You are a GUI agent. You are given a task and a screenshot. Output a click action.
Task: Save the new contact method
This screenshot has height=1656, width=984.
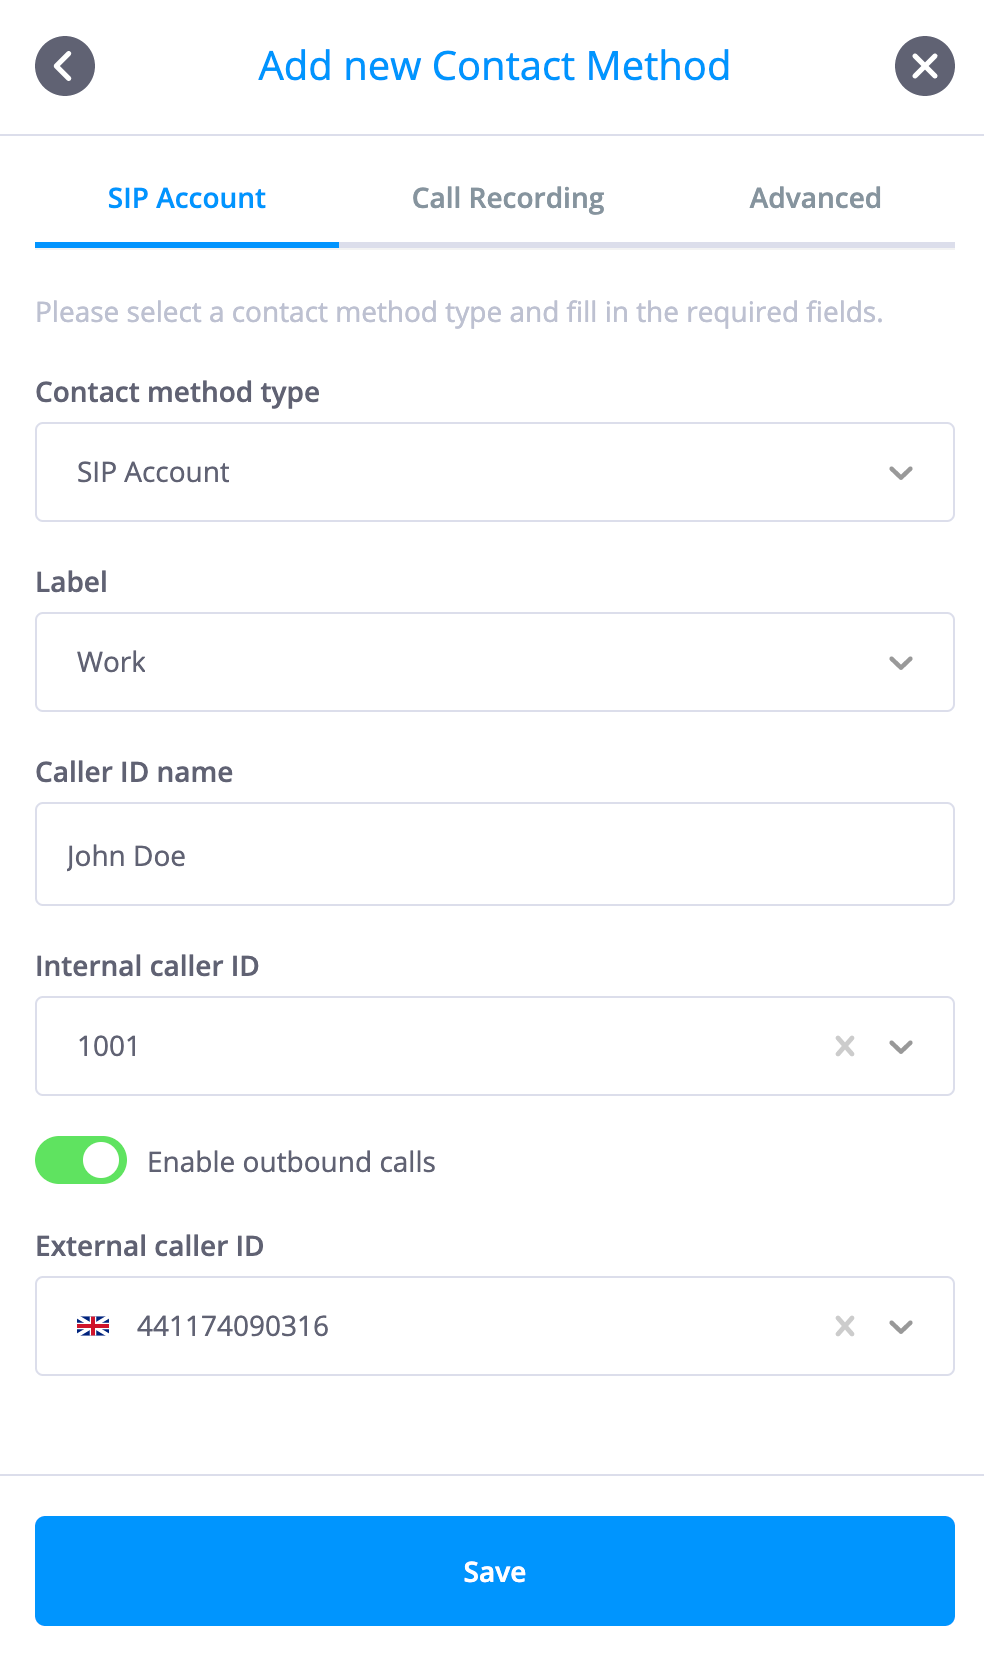tap(495, 1571)
